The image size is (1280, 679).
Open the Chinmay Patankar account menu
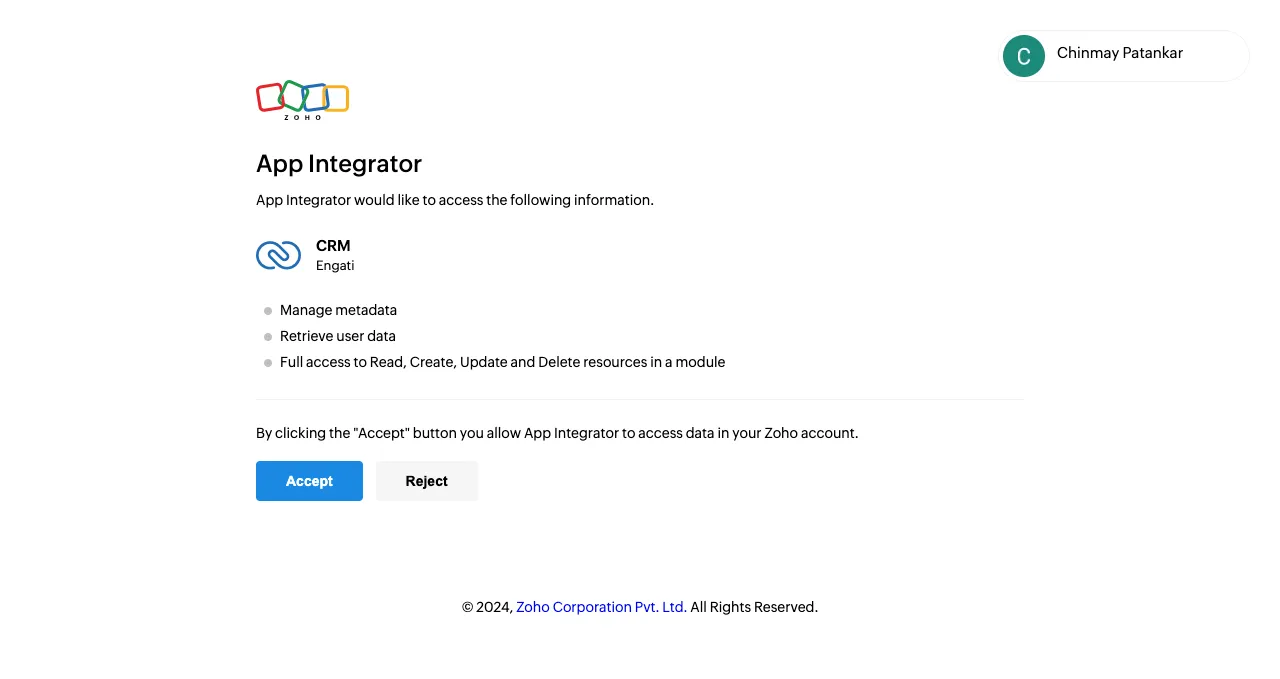coord(1124,56)
